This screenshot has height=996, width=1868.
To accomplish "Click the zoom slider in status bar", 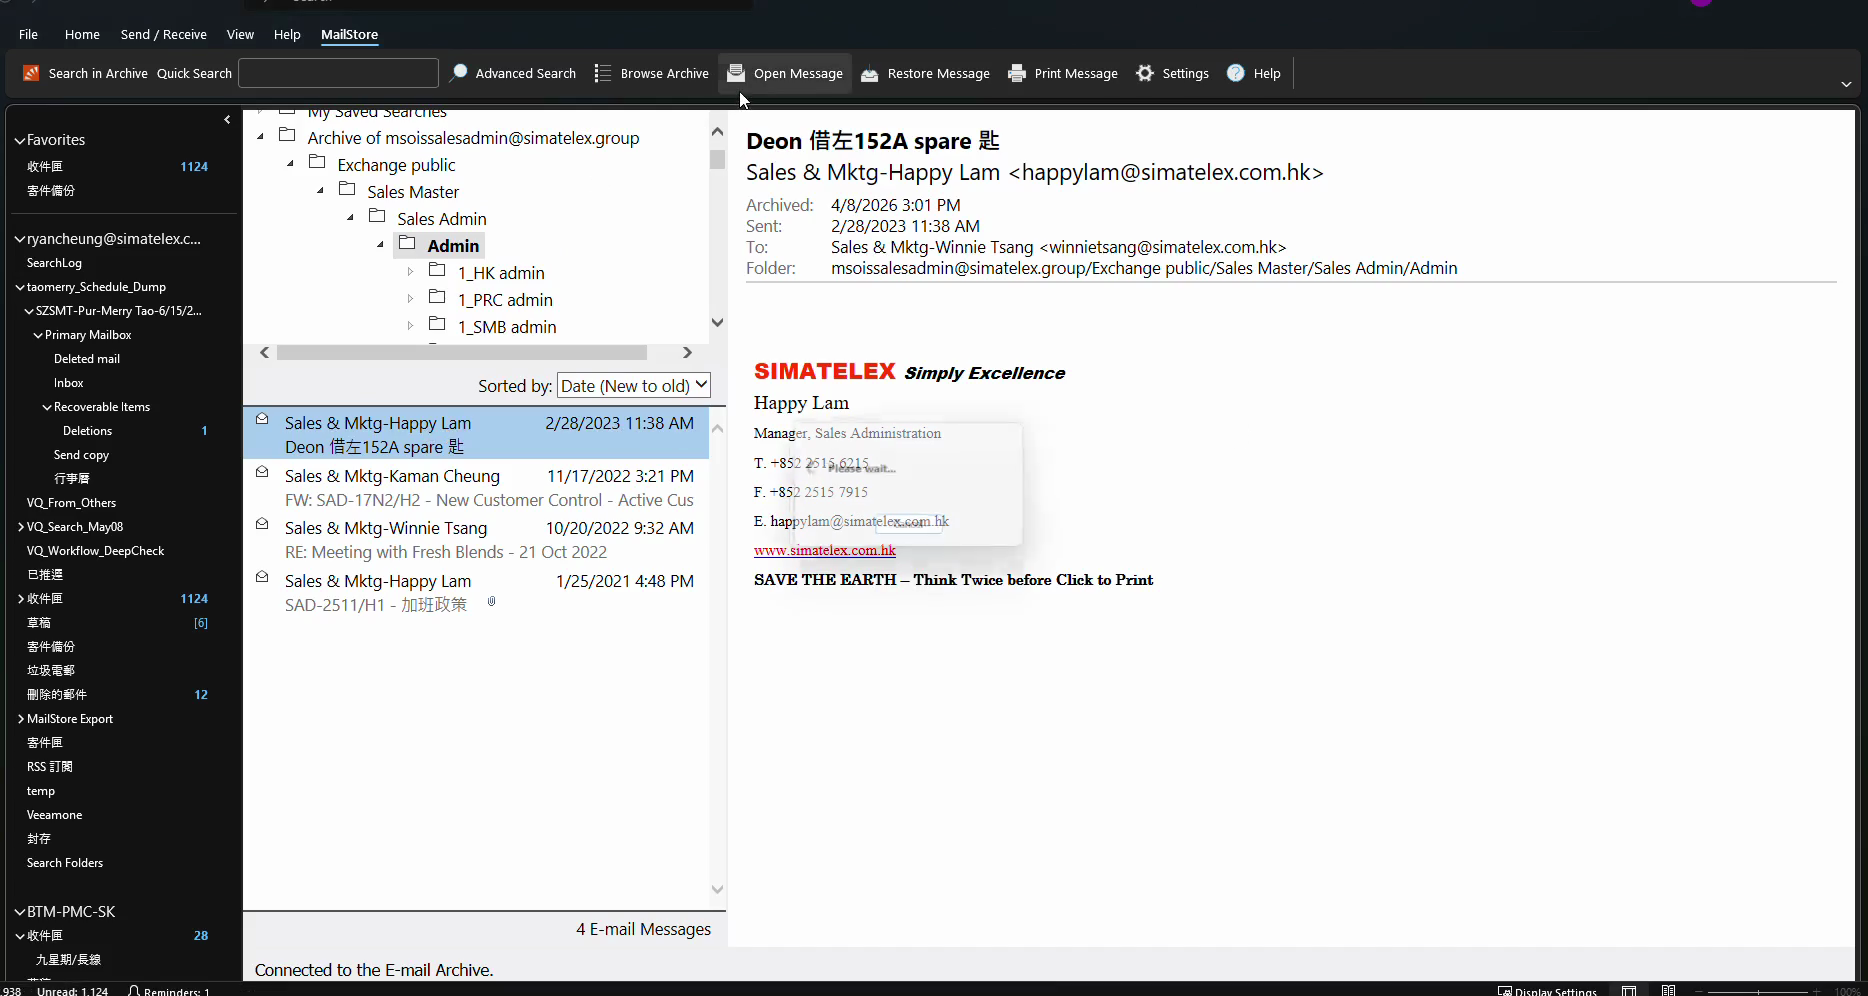I will click(x=1757, y=991).
